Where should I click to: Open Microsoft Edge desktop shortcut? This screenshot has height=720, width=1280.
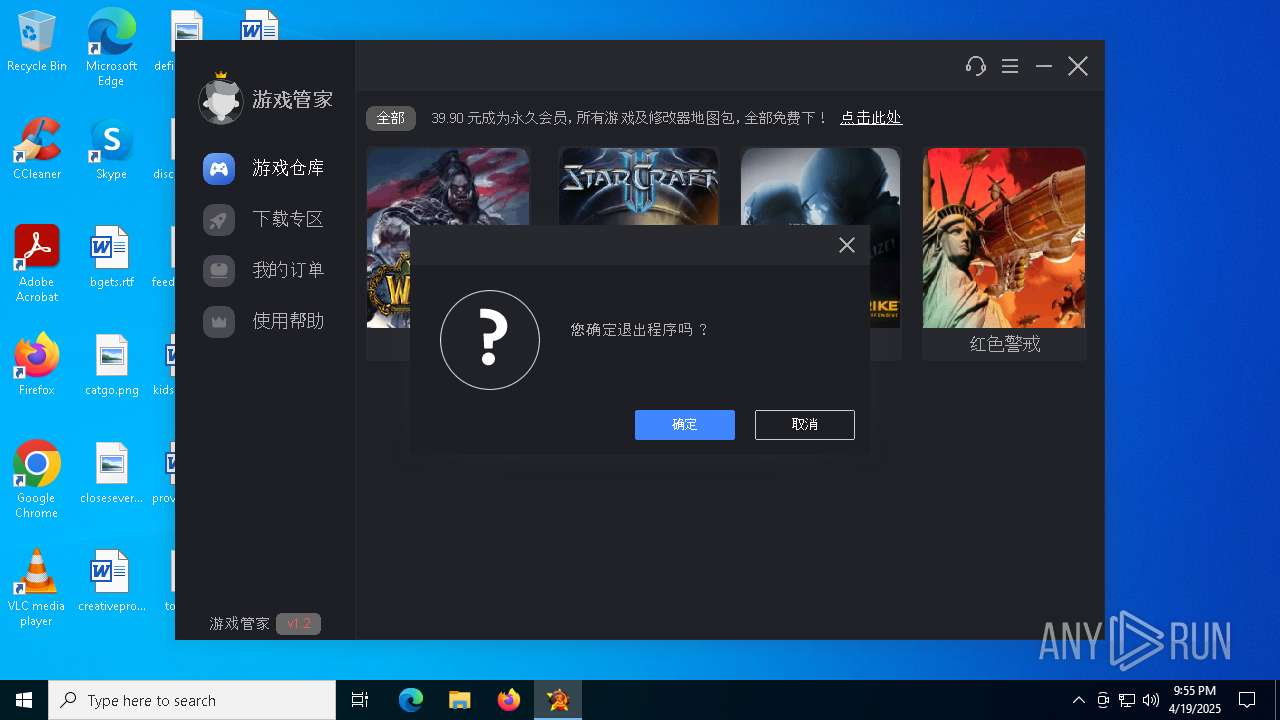point(111,48)
